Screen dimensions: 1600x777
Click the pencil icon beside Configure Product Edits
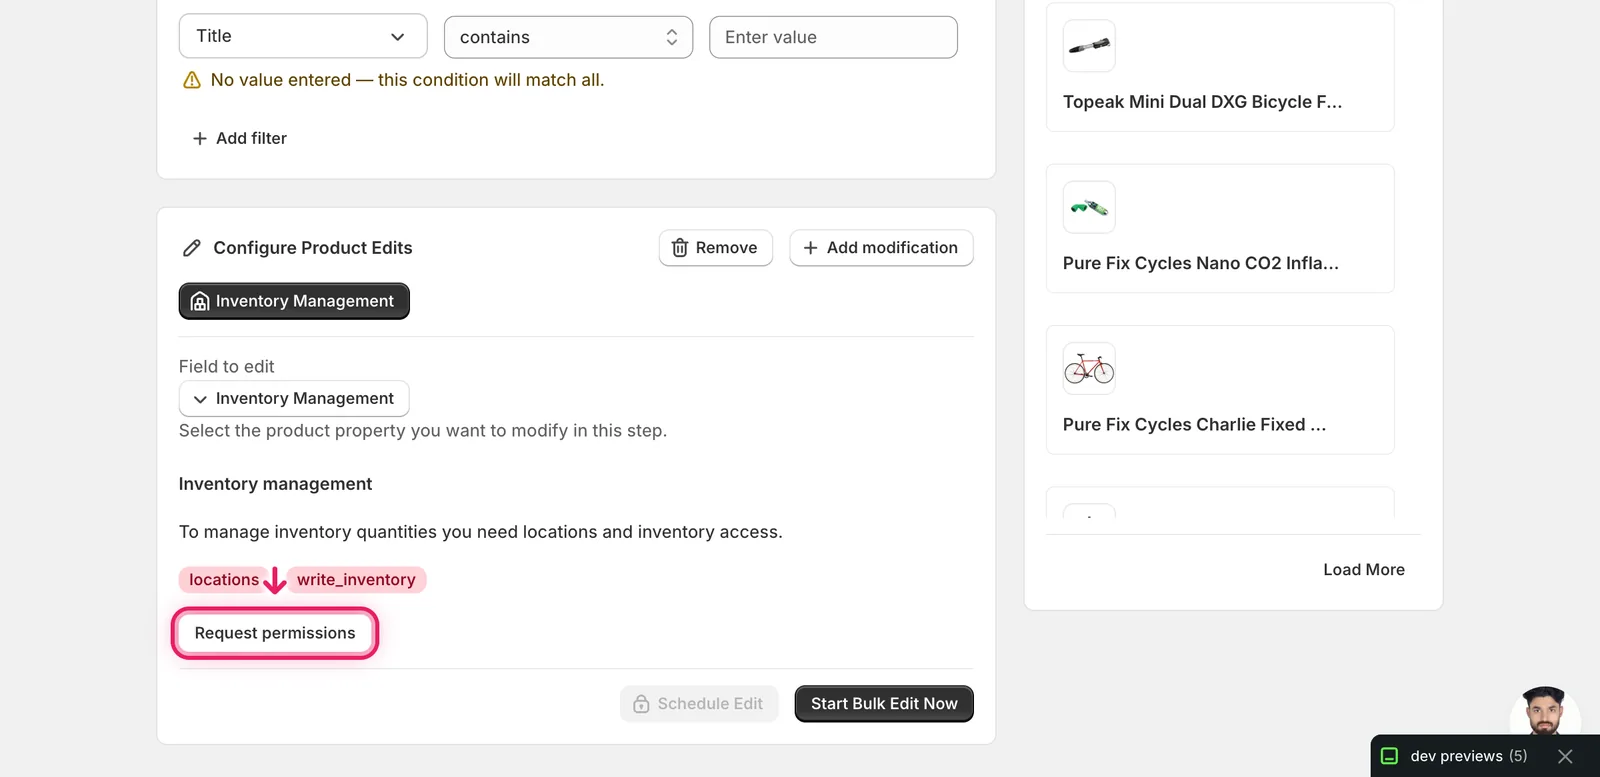(x=192, y=248)
